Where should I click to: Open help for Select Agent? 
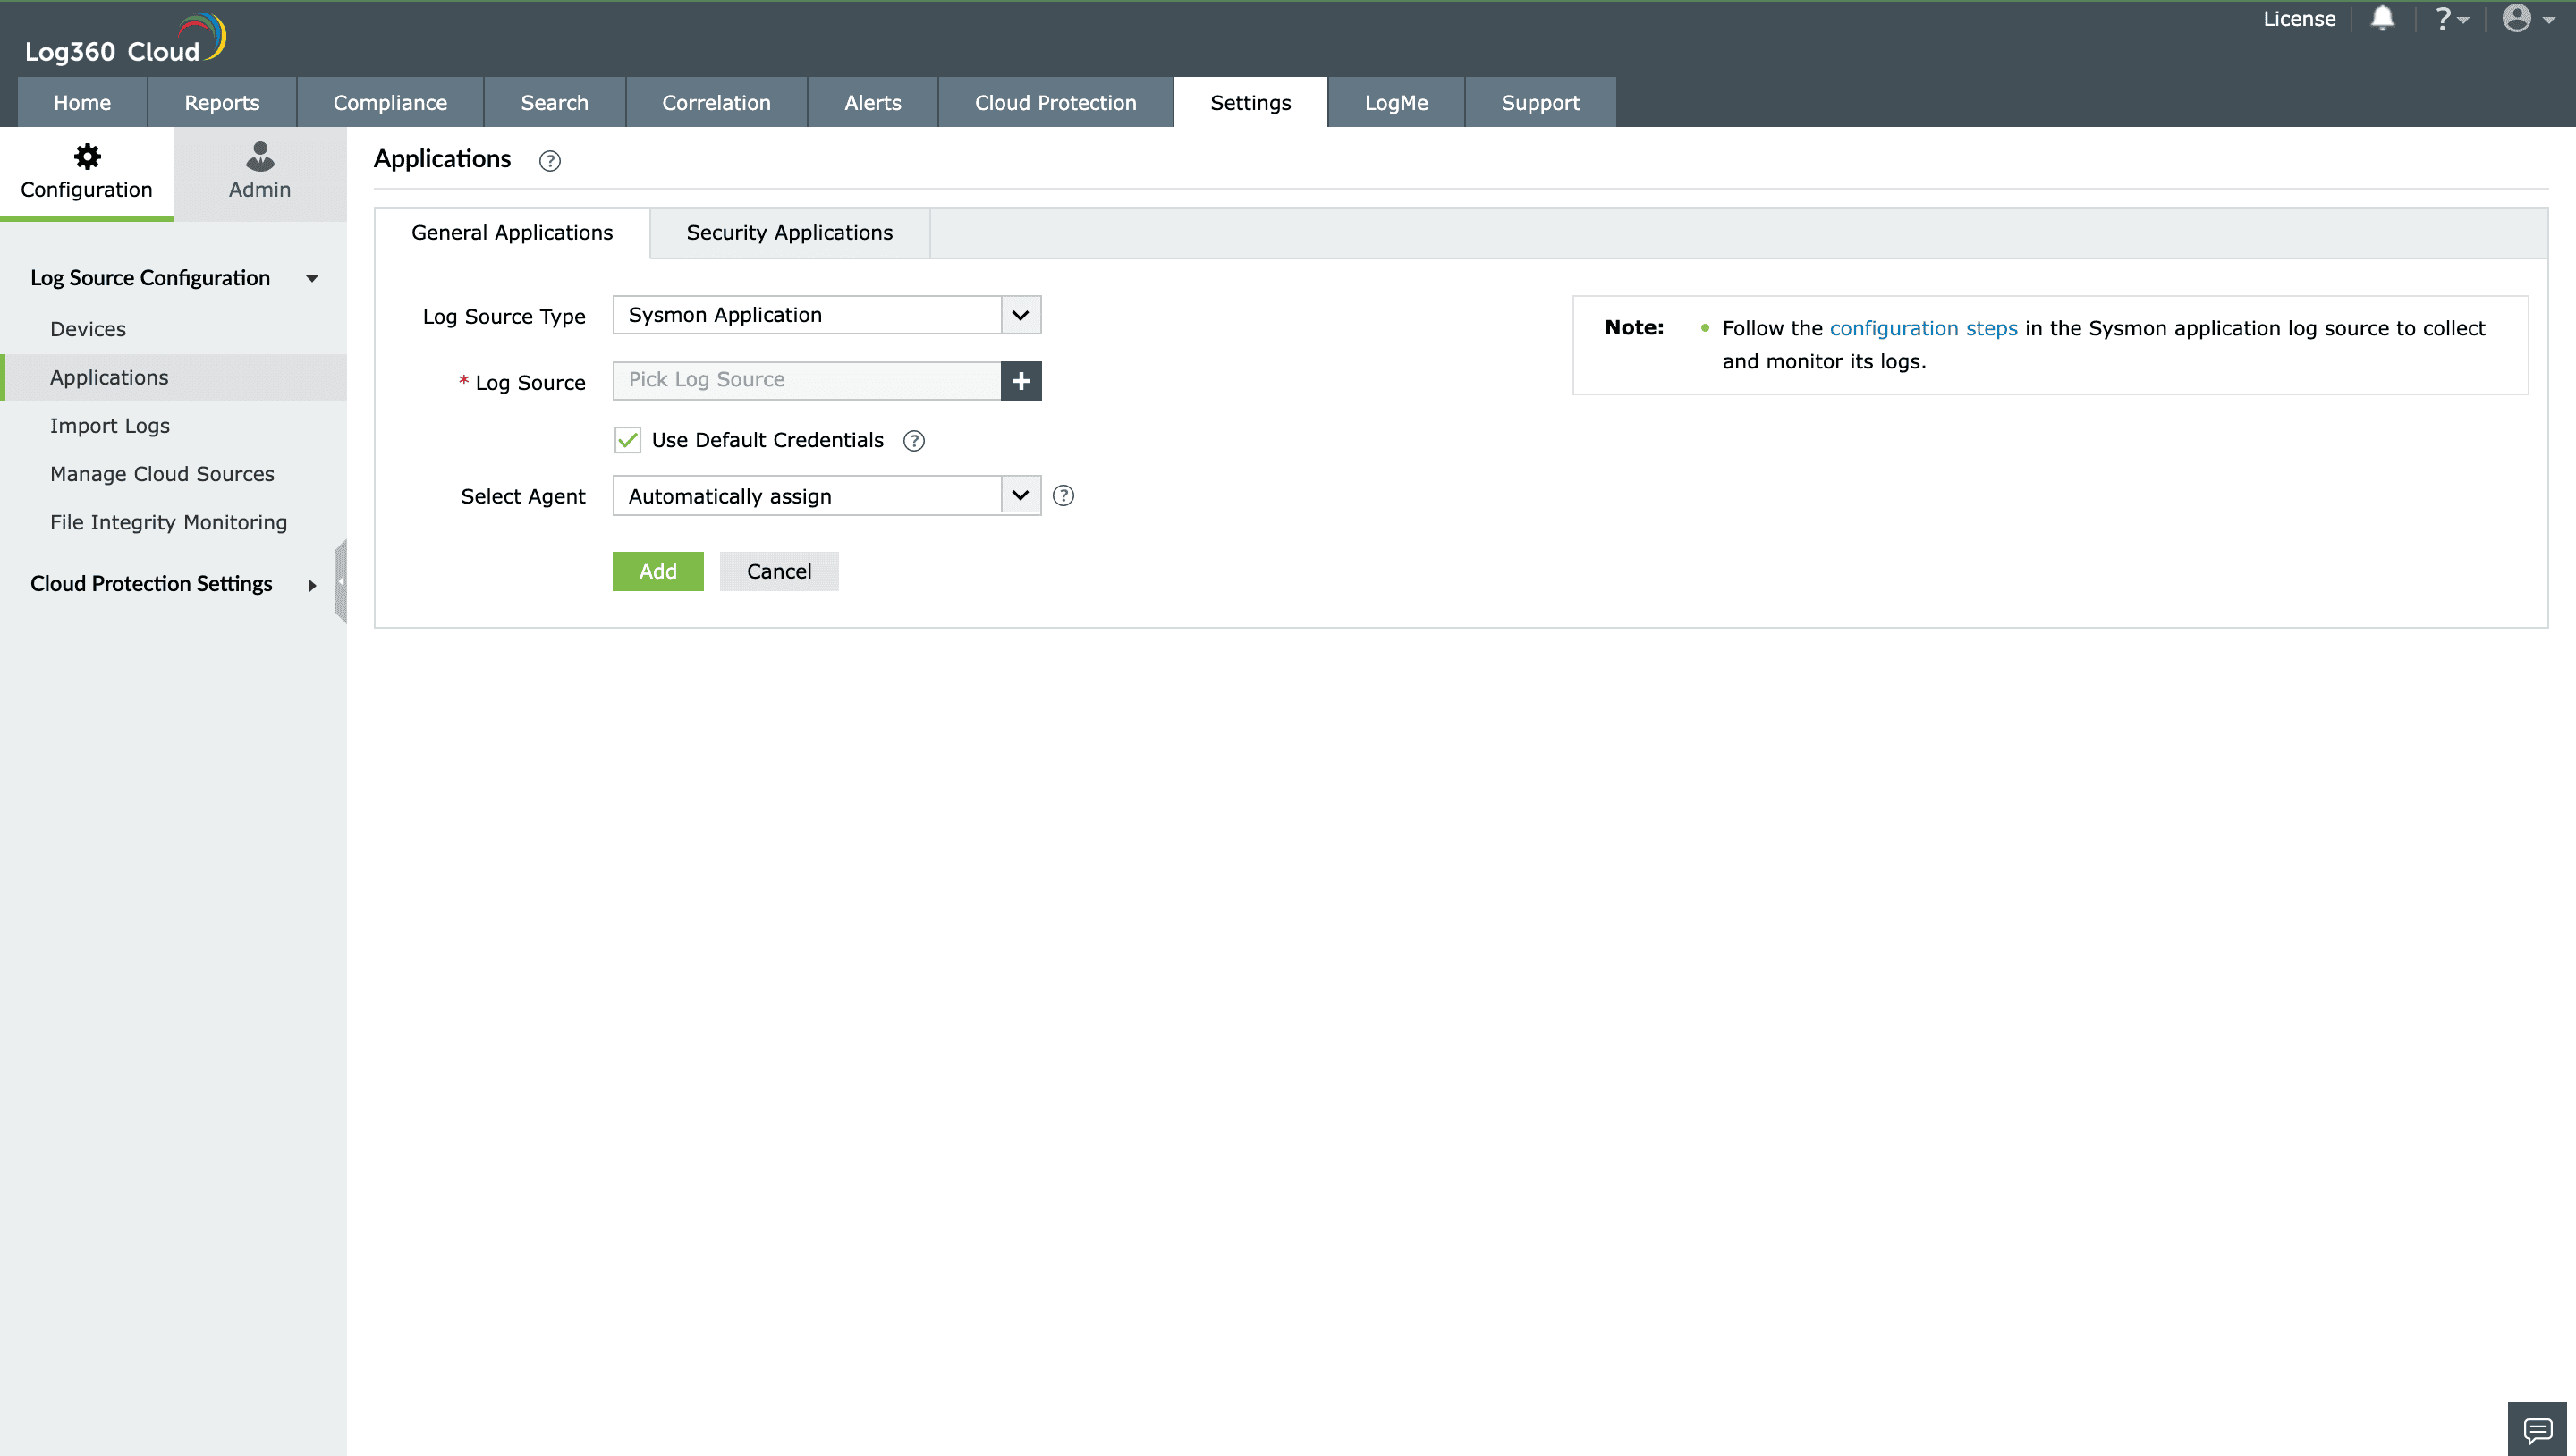pyautogui.click(x=1064, y=495)
